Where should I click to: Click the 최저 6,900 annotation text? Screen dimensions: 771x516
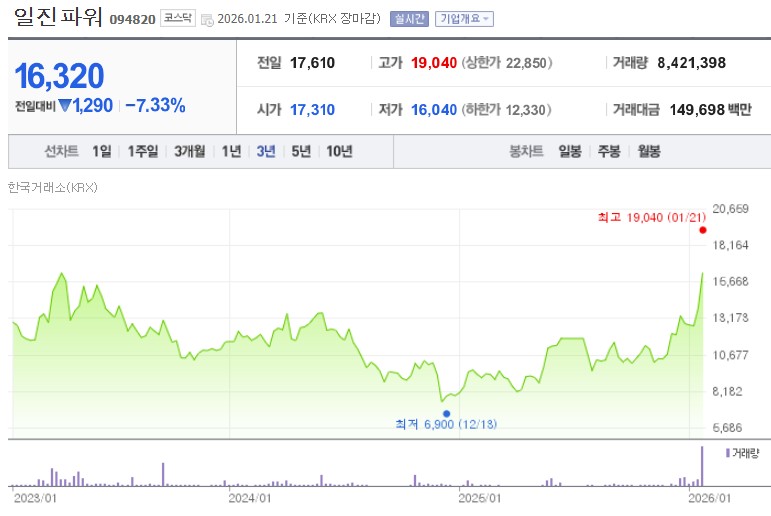(x=446, y=424)
